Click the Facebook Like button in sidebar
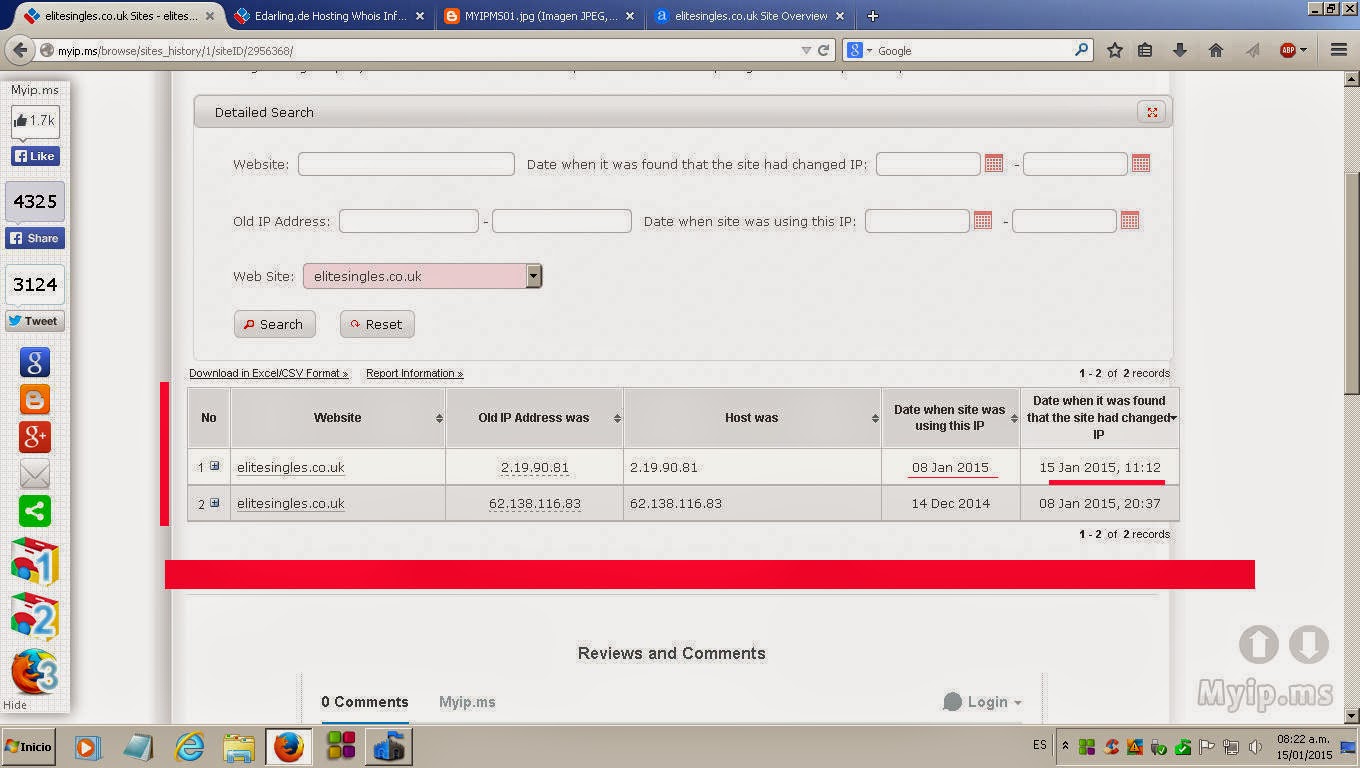The width and height of the screenshot is (1360, 768). [x=35, y=156]
